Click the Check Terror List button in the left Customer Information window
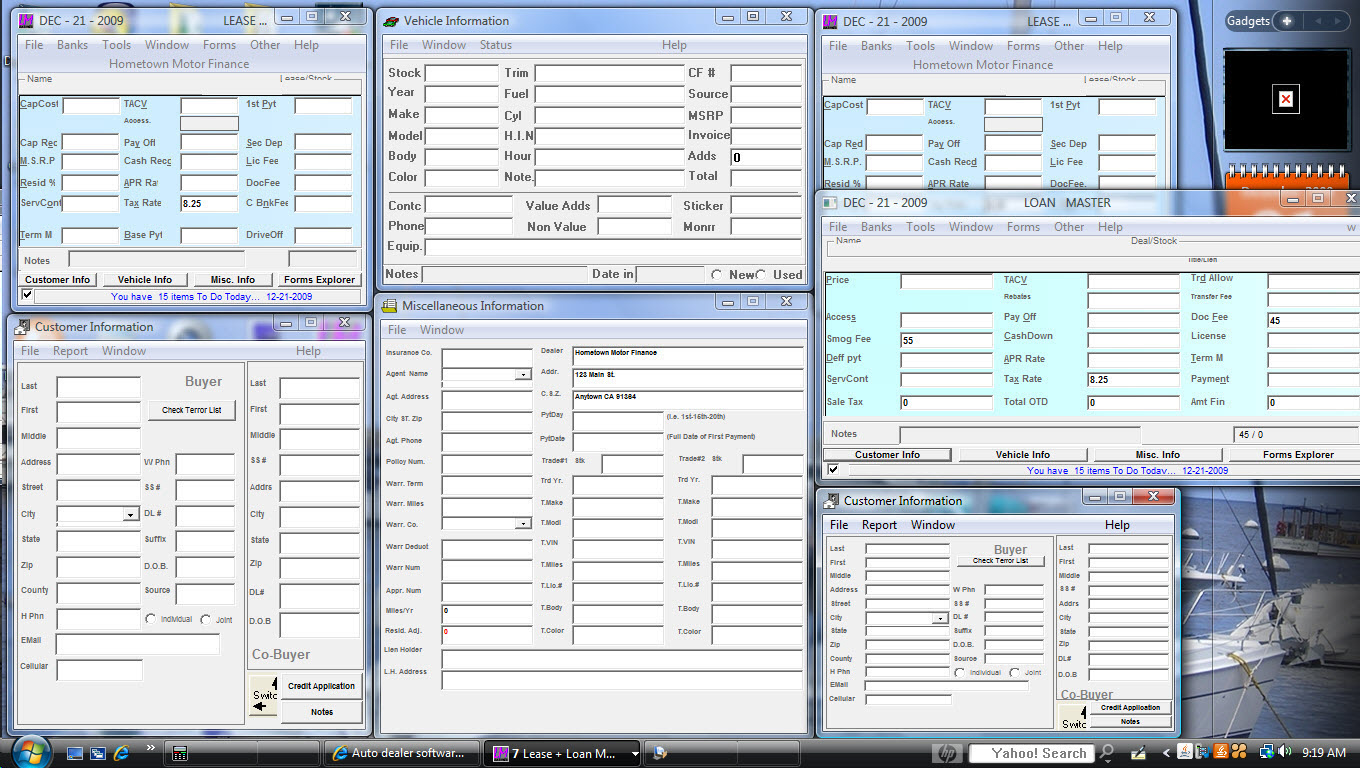This screenshot has width=1360, height=768. point(192,410)
